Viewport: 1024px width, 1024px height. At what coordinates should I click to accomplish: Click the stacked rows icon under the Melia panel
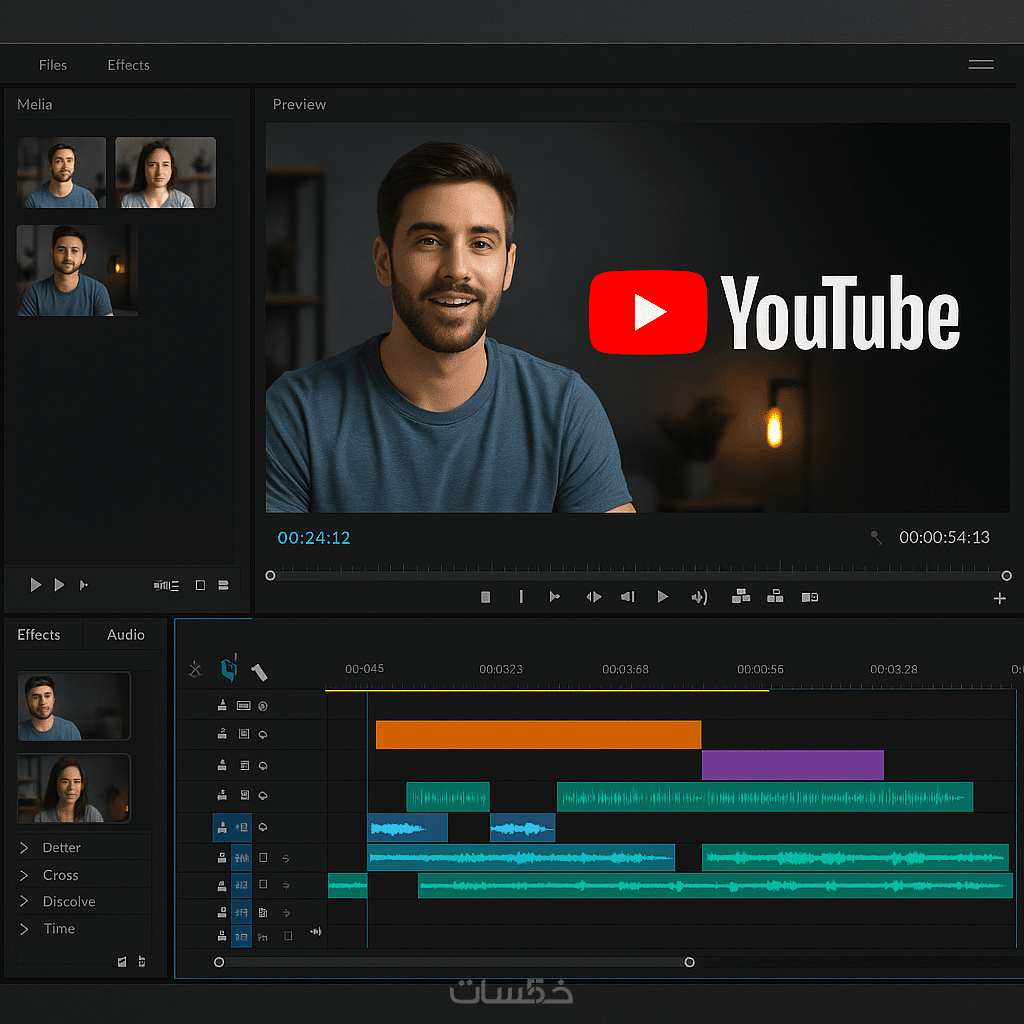coord(223,585)
